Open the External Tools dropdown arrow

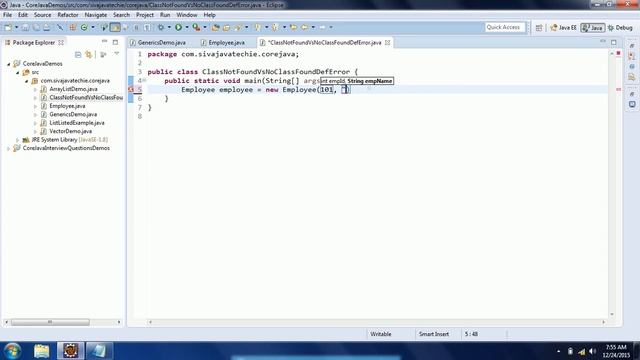pyautogui.click(x=204, y=27)
